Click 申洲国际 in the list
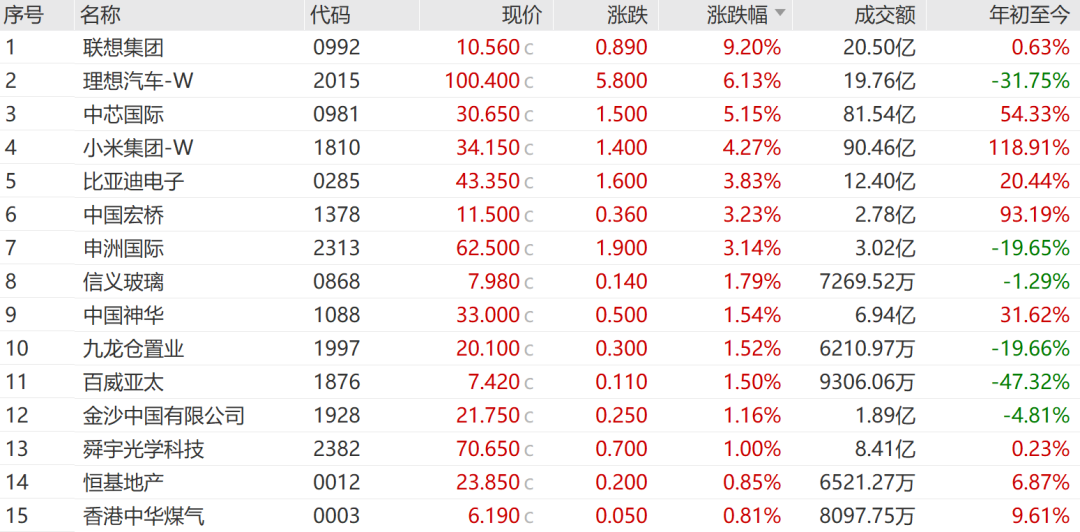The height and width of the screenshot is (532, 1080). pos(123,248)
